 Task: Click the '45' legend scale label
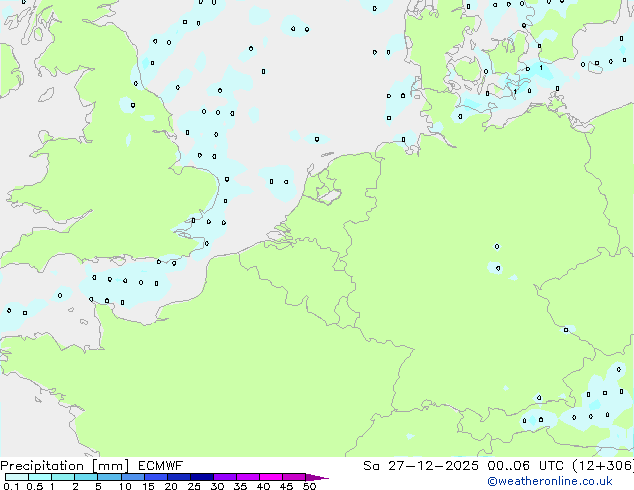coord(286,486)
